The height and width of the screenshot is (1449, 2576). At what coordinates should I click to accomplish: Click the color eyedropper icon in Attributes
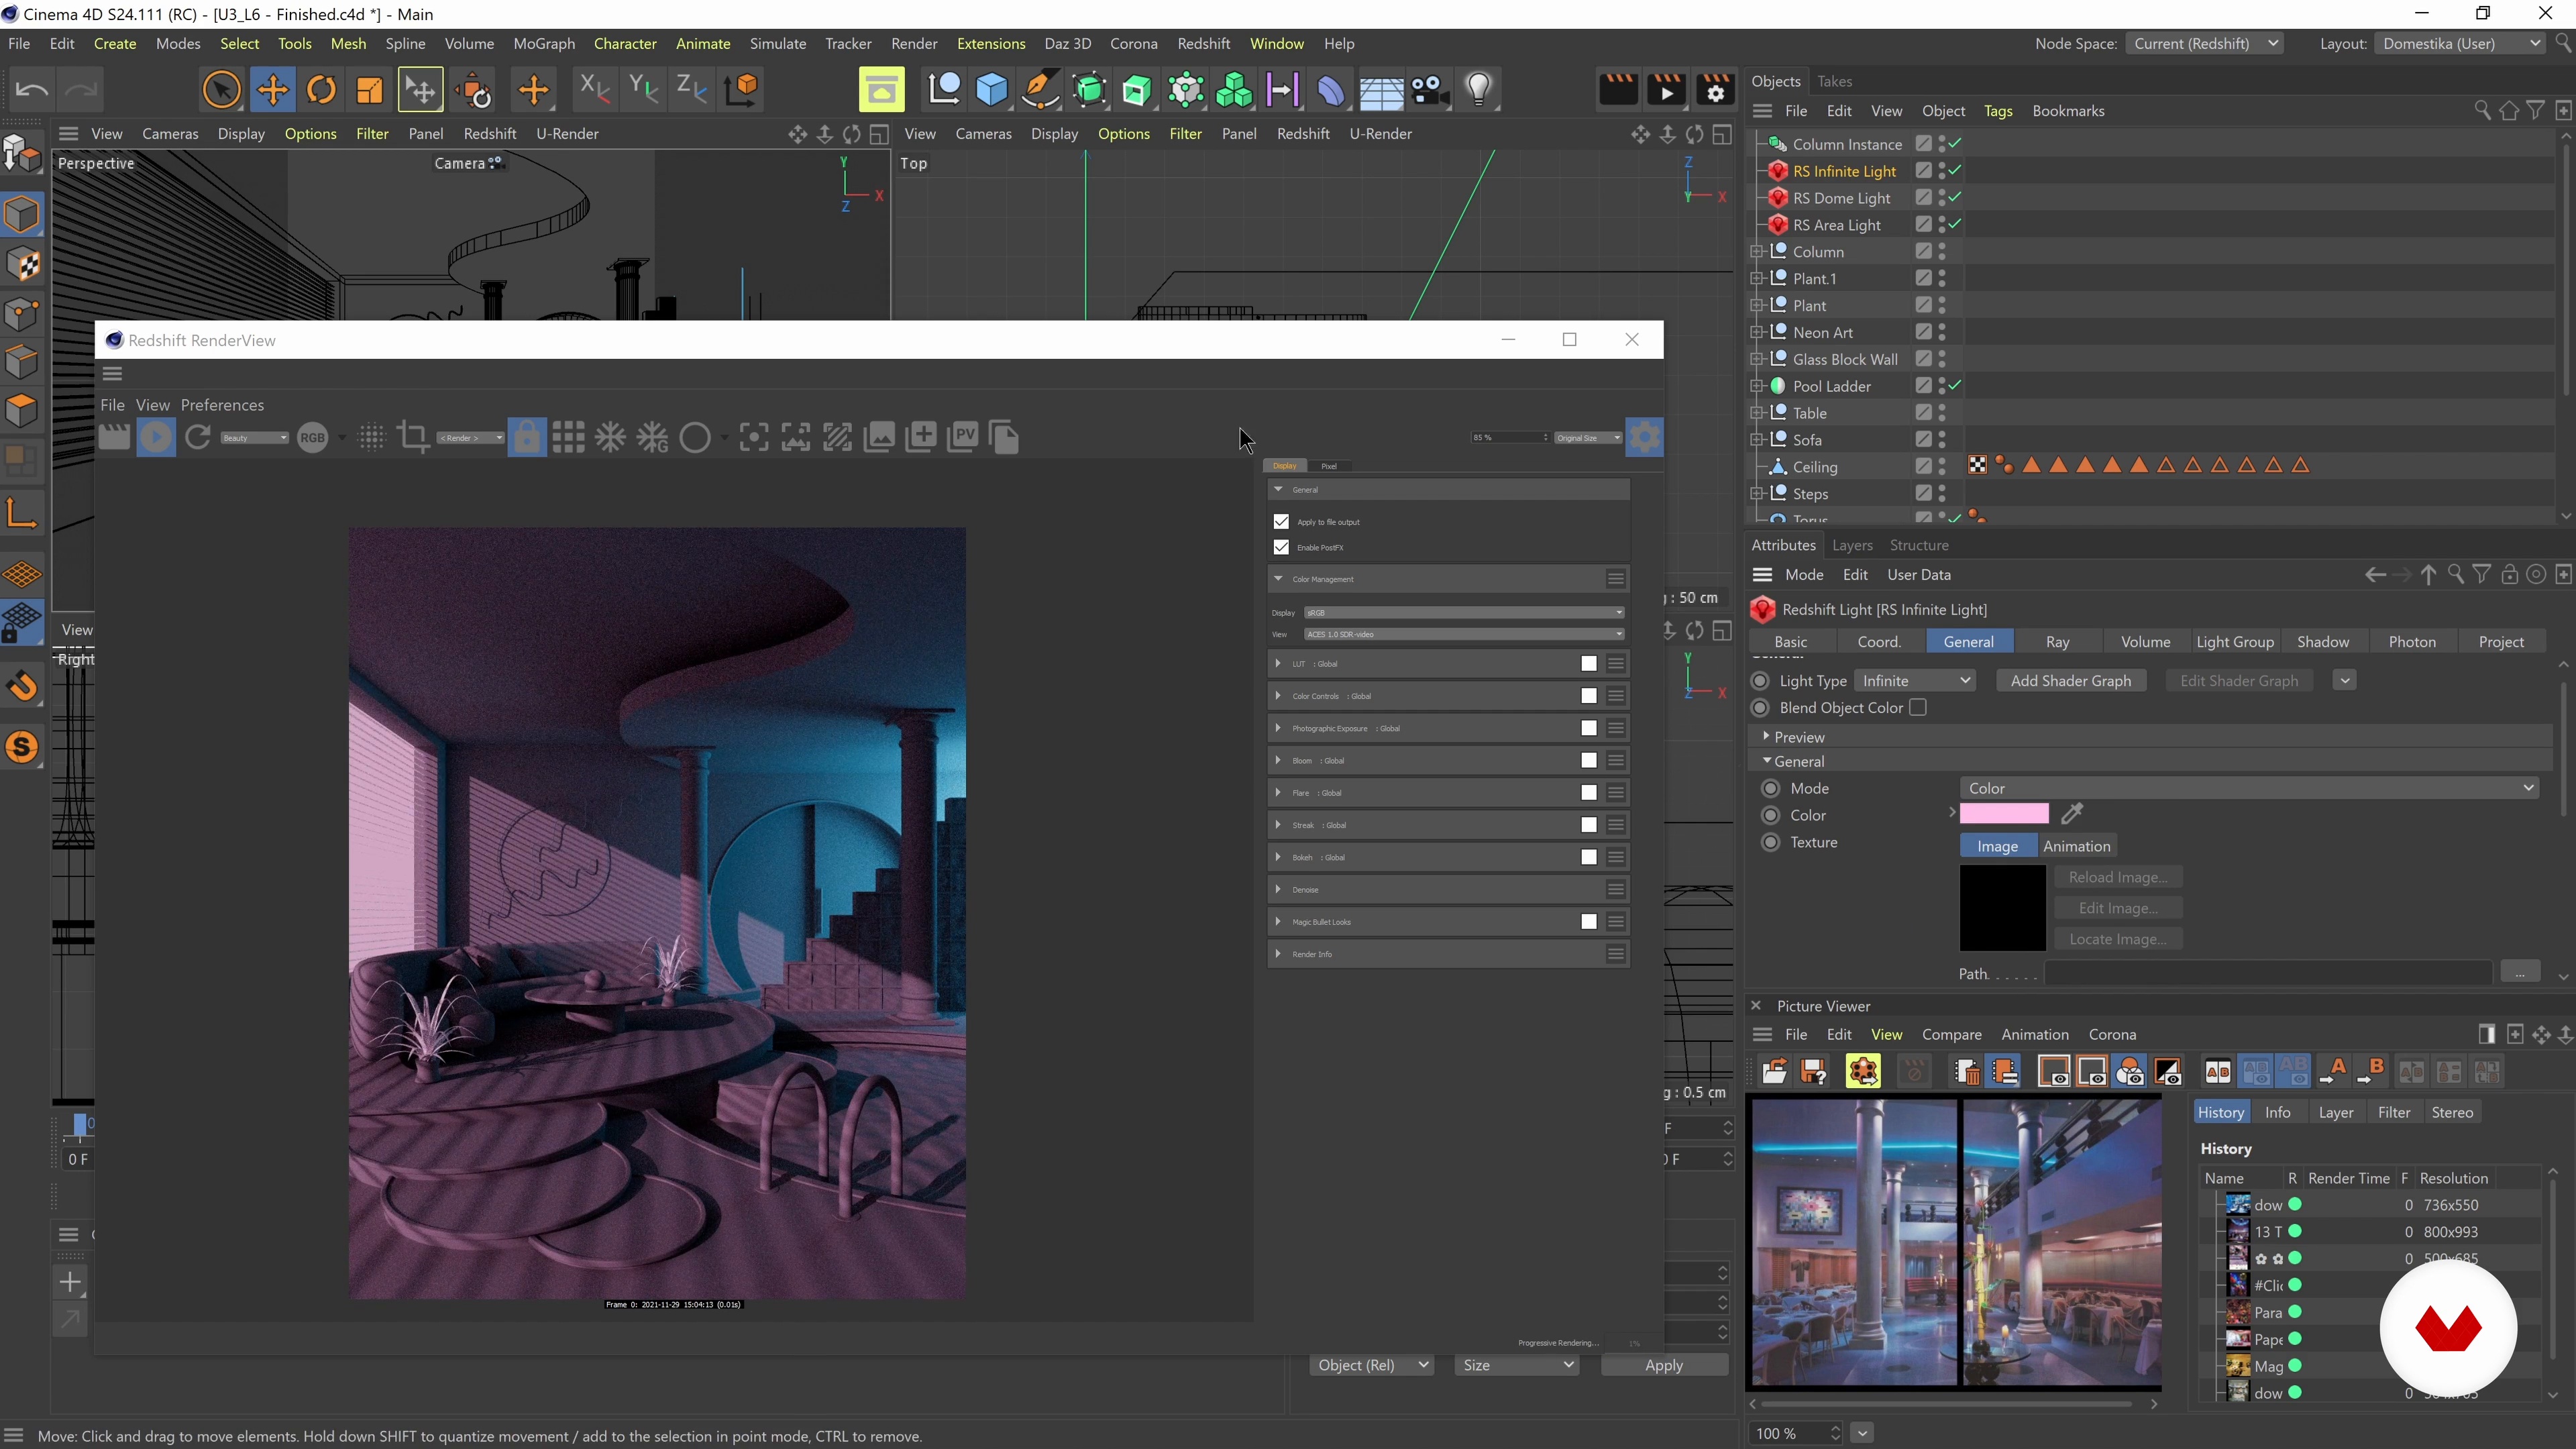[2072, 814]
